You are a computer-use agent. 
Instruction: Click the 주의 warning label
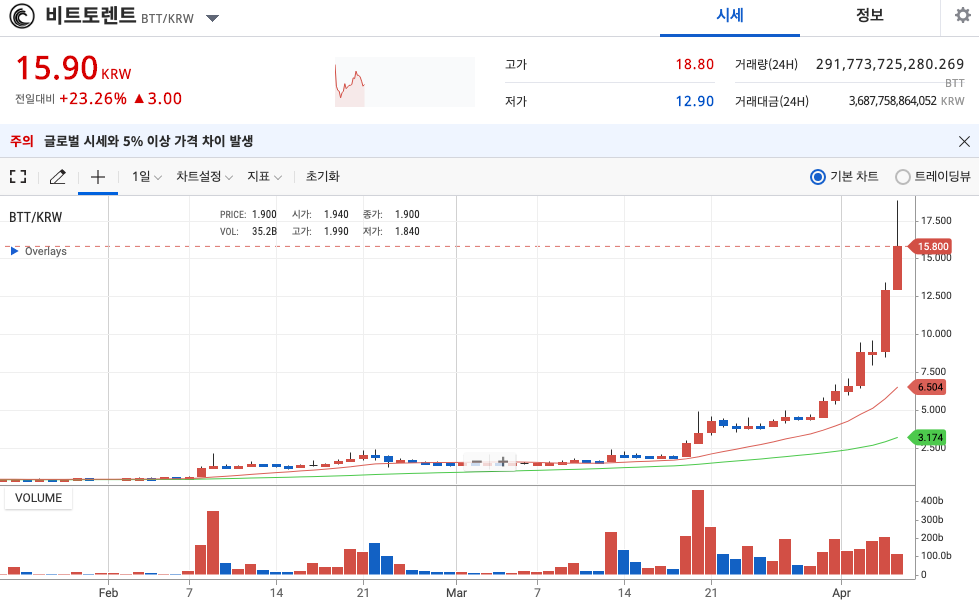pyautogui.click(x=22, y=141)
